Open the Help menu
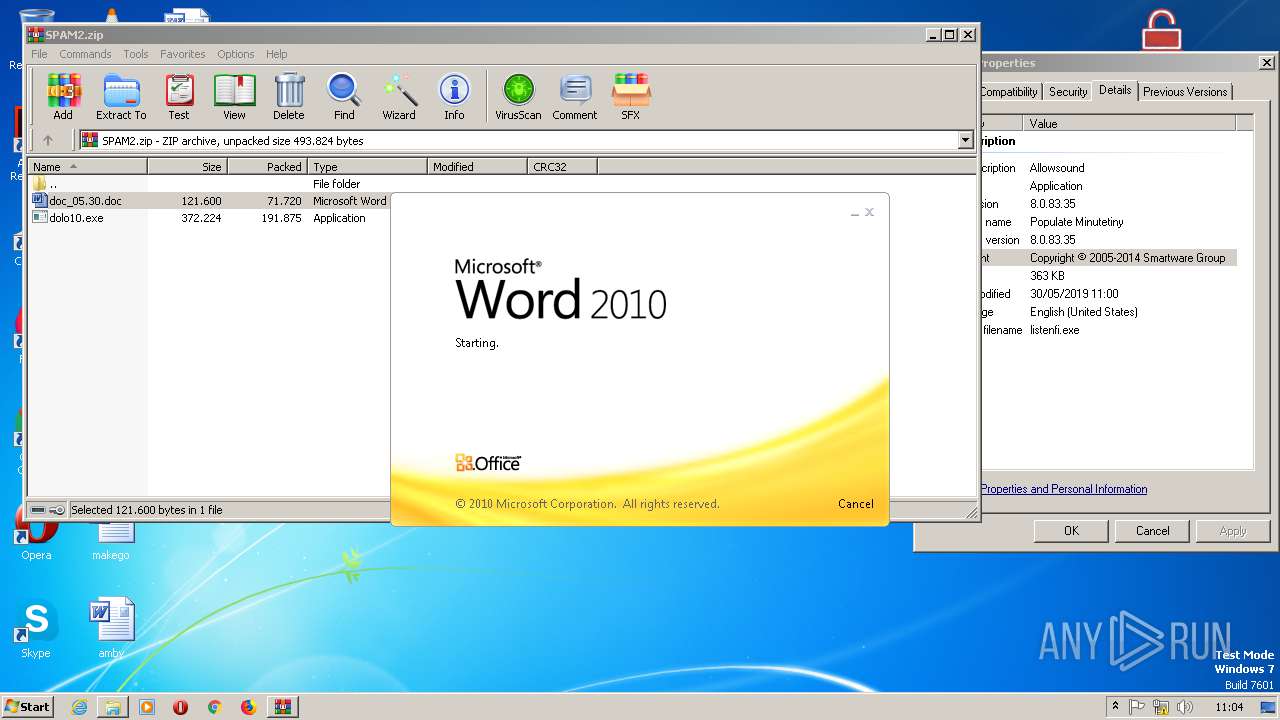 [x=277, y=54]
